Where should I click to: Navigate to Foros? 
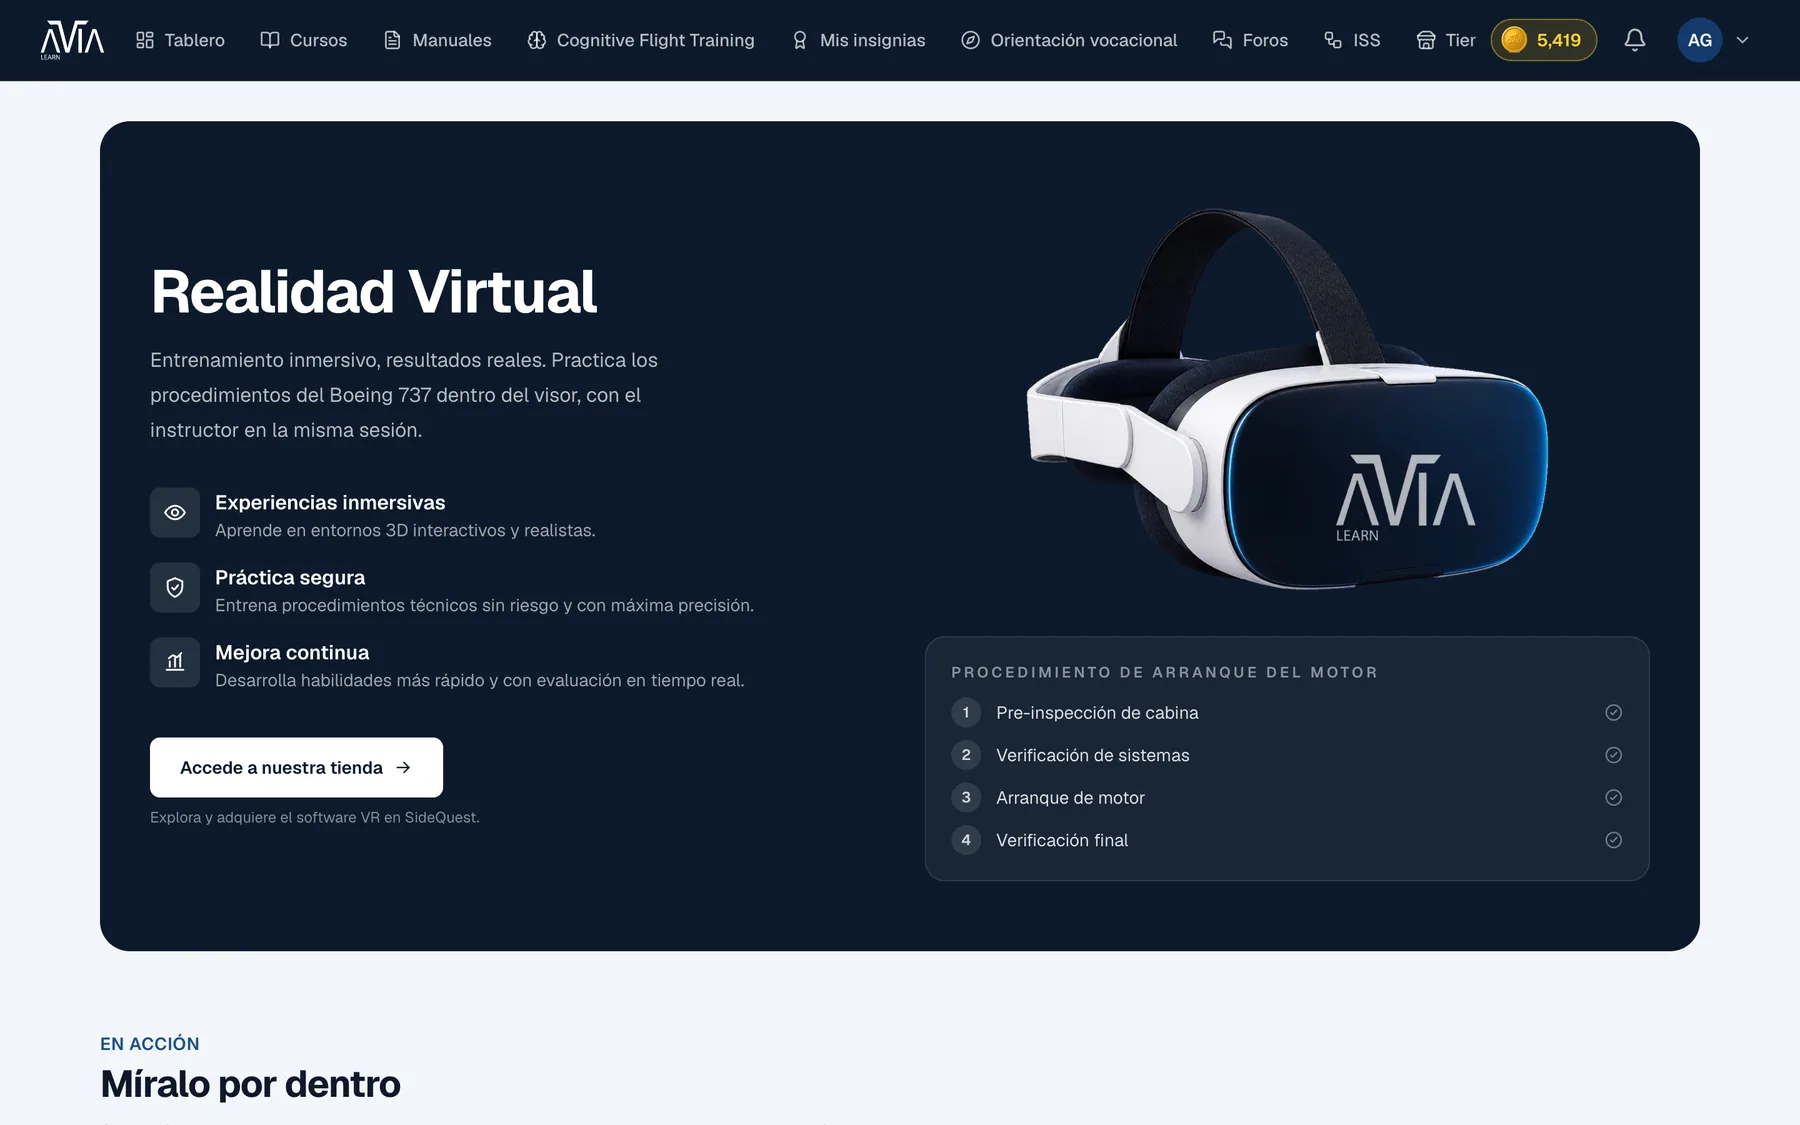(1250, 40)
